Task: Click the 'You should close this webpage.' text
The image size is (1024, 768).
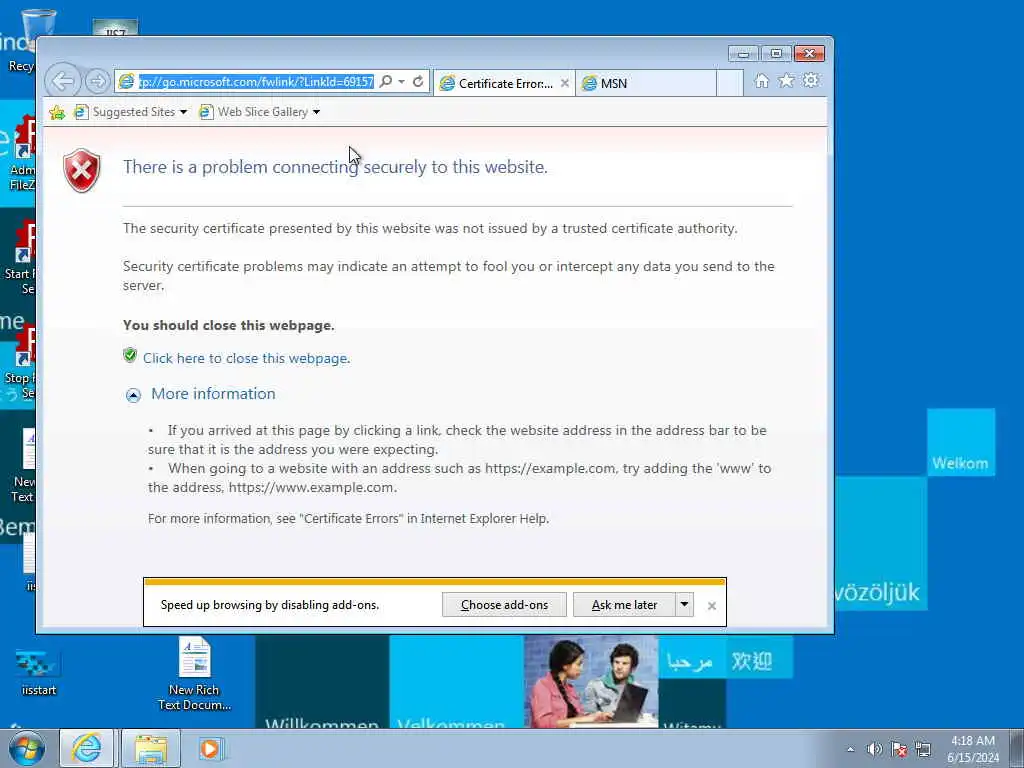Action: (x=229, y=325)
